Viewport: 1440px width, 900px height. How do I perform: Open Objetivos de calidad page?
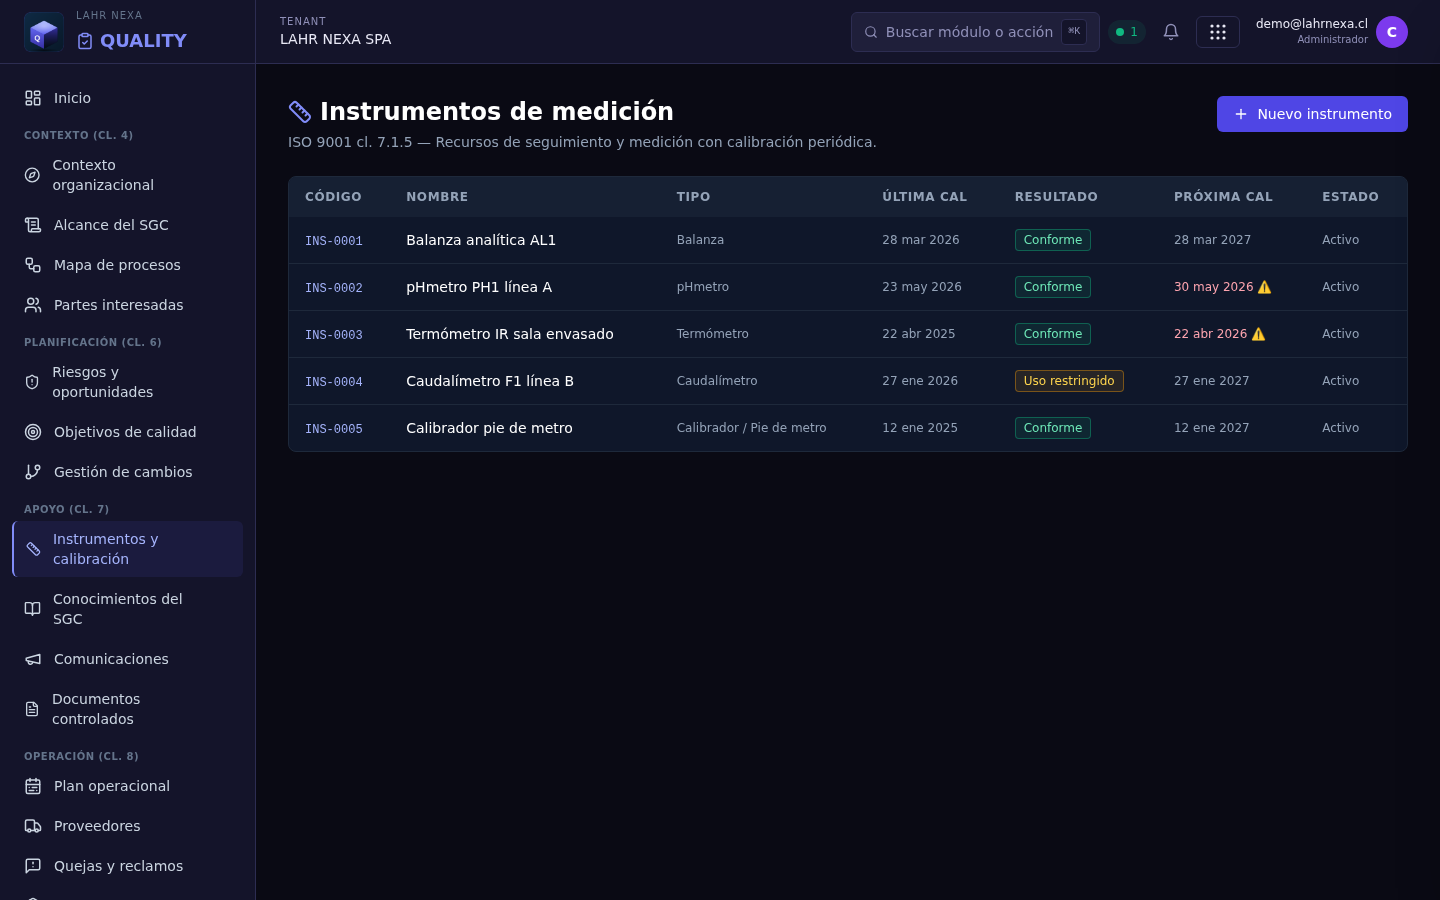128,432
